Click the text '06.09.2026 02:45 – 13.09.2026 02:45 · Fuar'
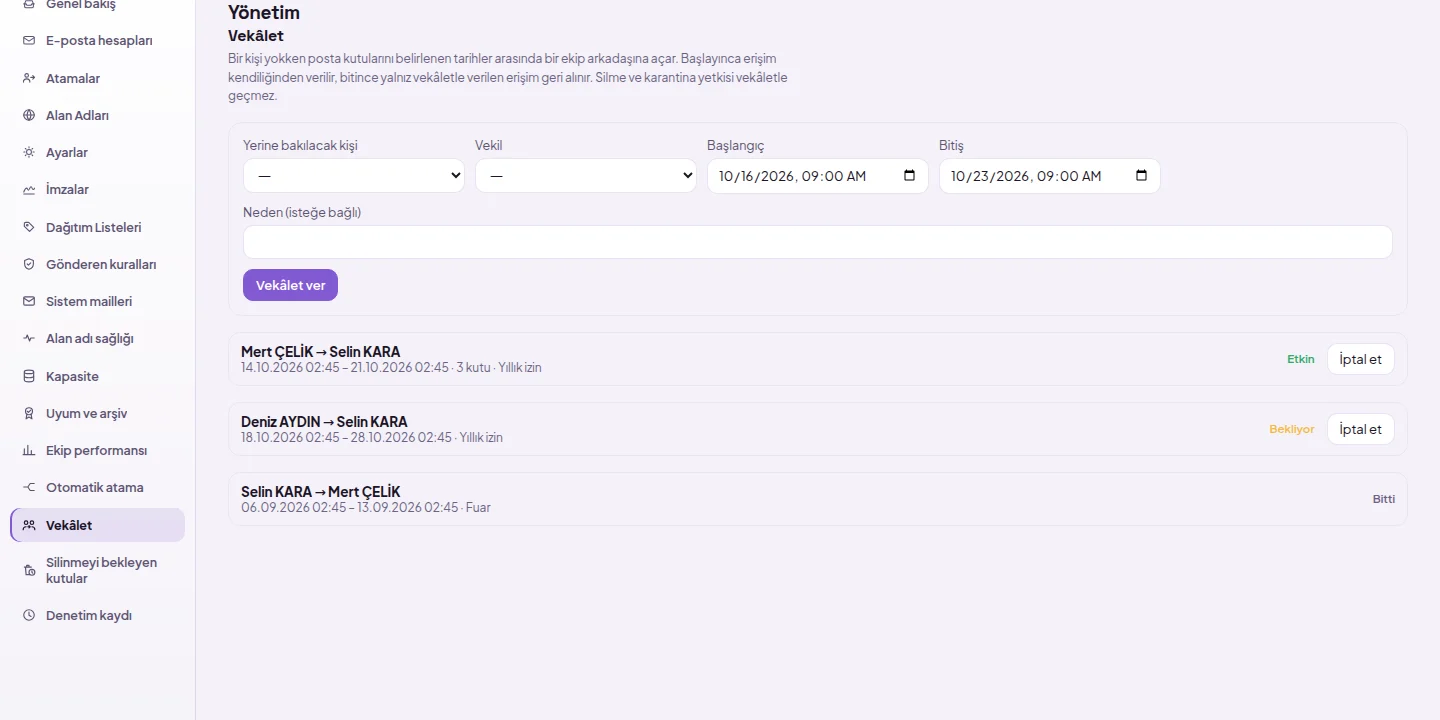Image resolution: width=1440 pixels, height=720 pixels. click(366, 508)
